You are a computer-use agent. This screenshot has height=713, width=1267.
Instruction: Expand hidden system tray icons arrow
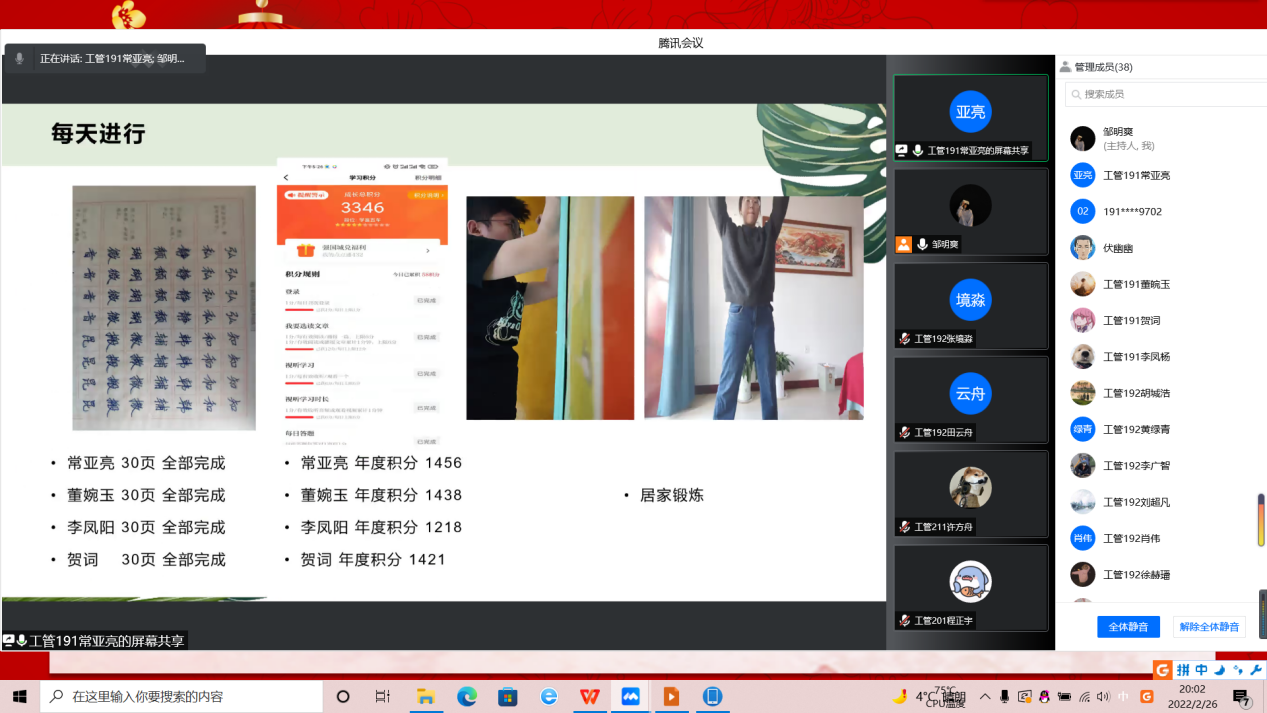click(x=985, y=696)
